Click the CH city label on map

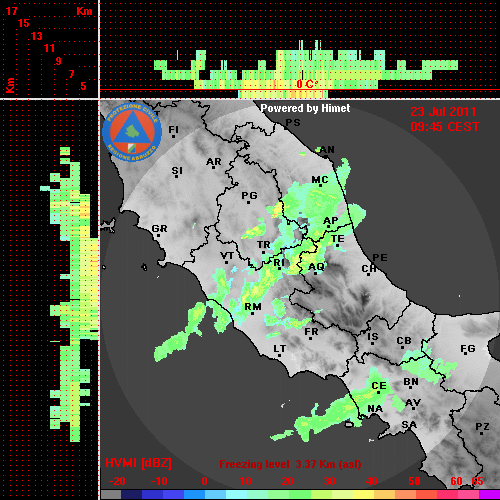pyautogui.click(x=369, y=268)
